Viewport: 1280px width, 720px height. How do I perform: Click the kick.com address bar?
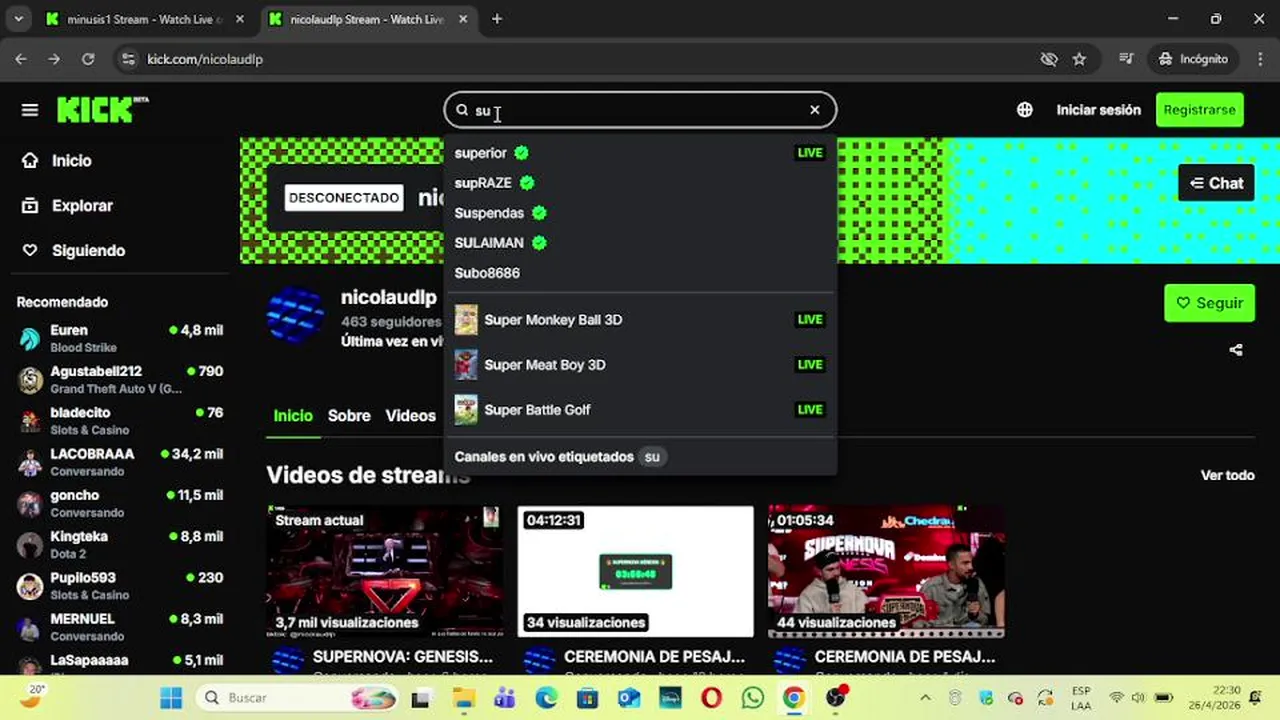(x=580, y=59)
